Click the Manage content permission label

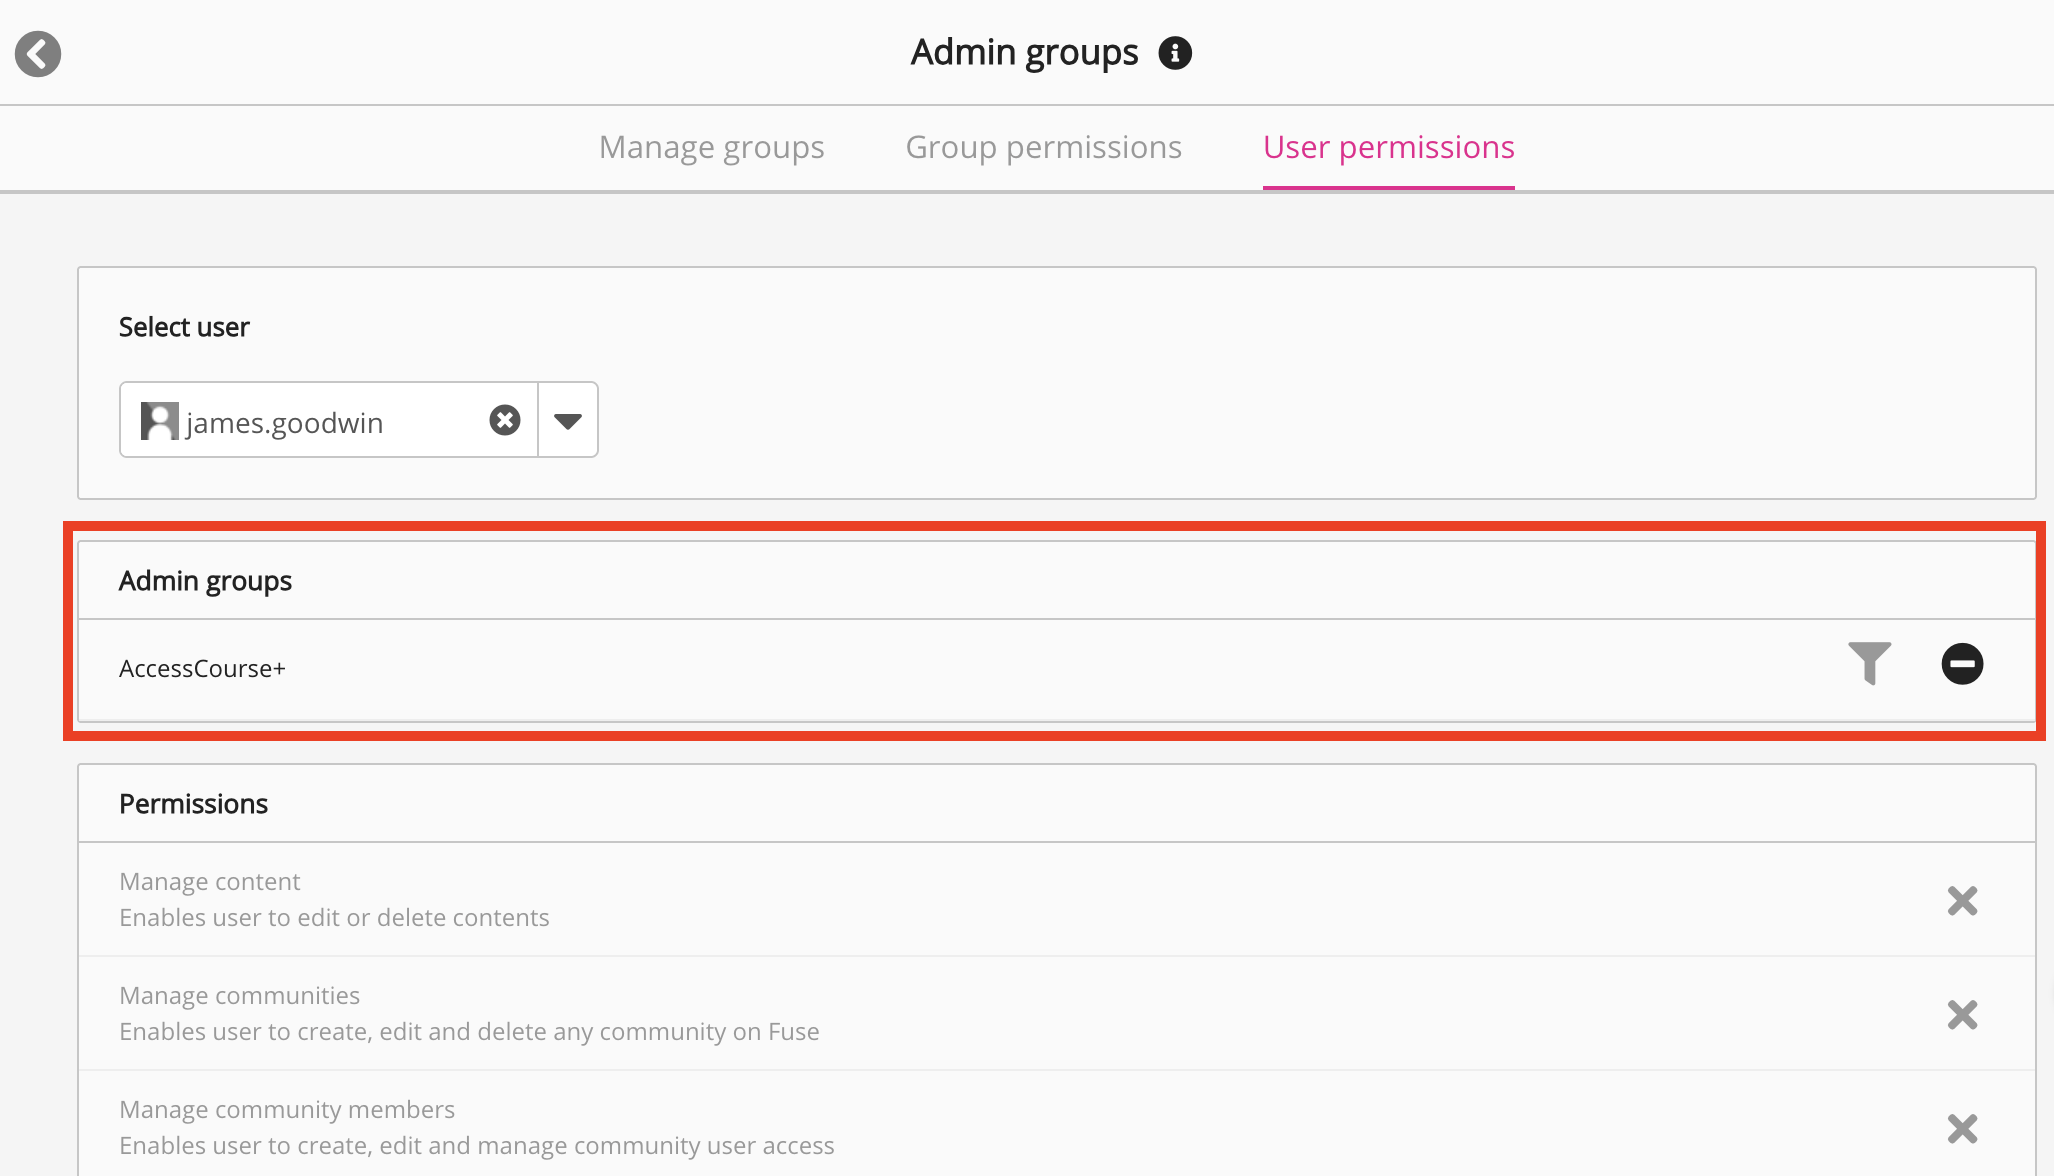pos(210,882)
